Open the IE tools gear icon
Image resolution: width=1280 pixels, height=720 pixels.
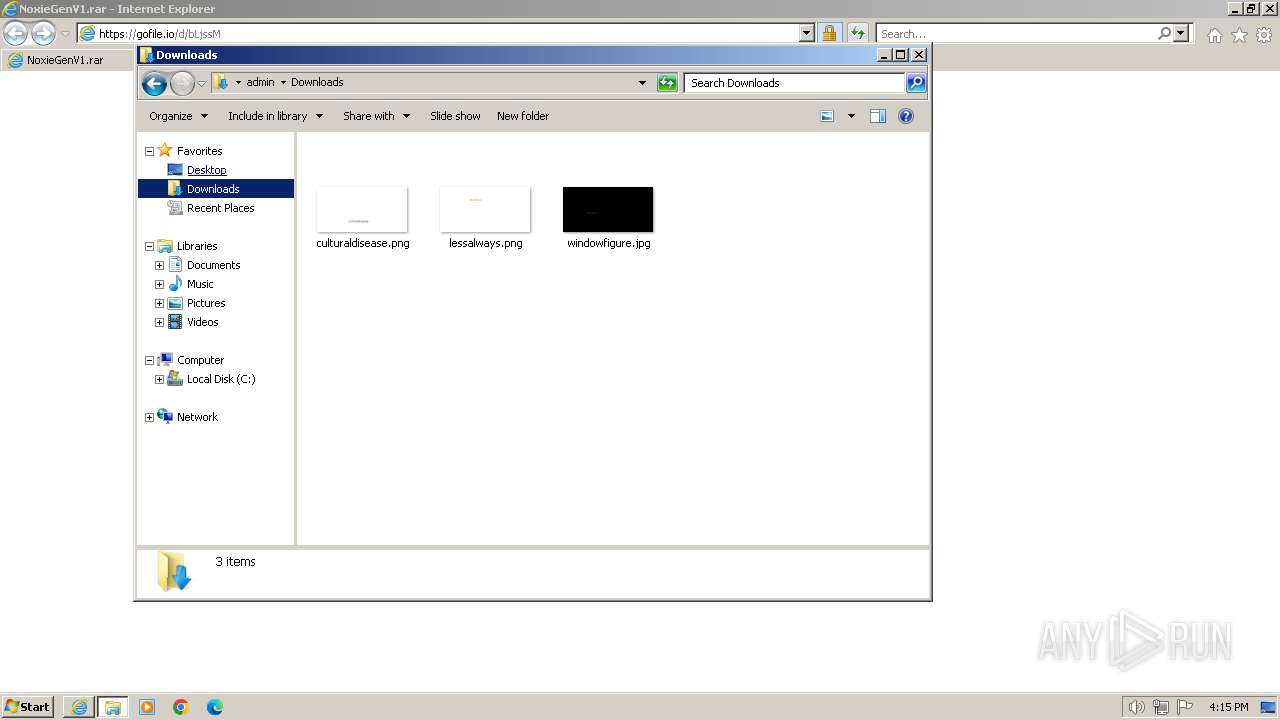pos(1265,35)
